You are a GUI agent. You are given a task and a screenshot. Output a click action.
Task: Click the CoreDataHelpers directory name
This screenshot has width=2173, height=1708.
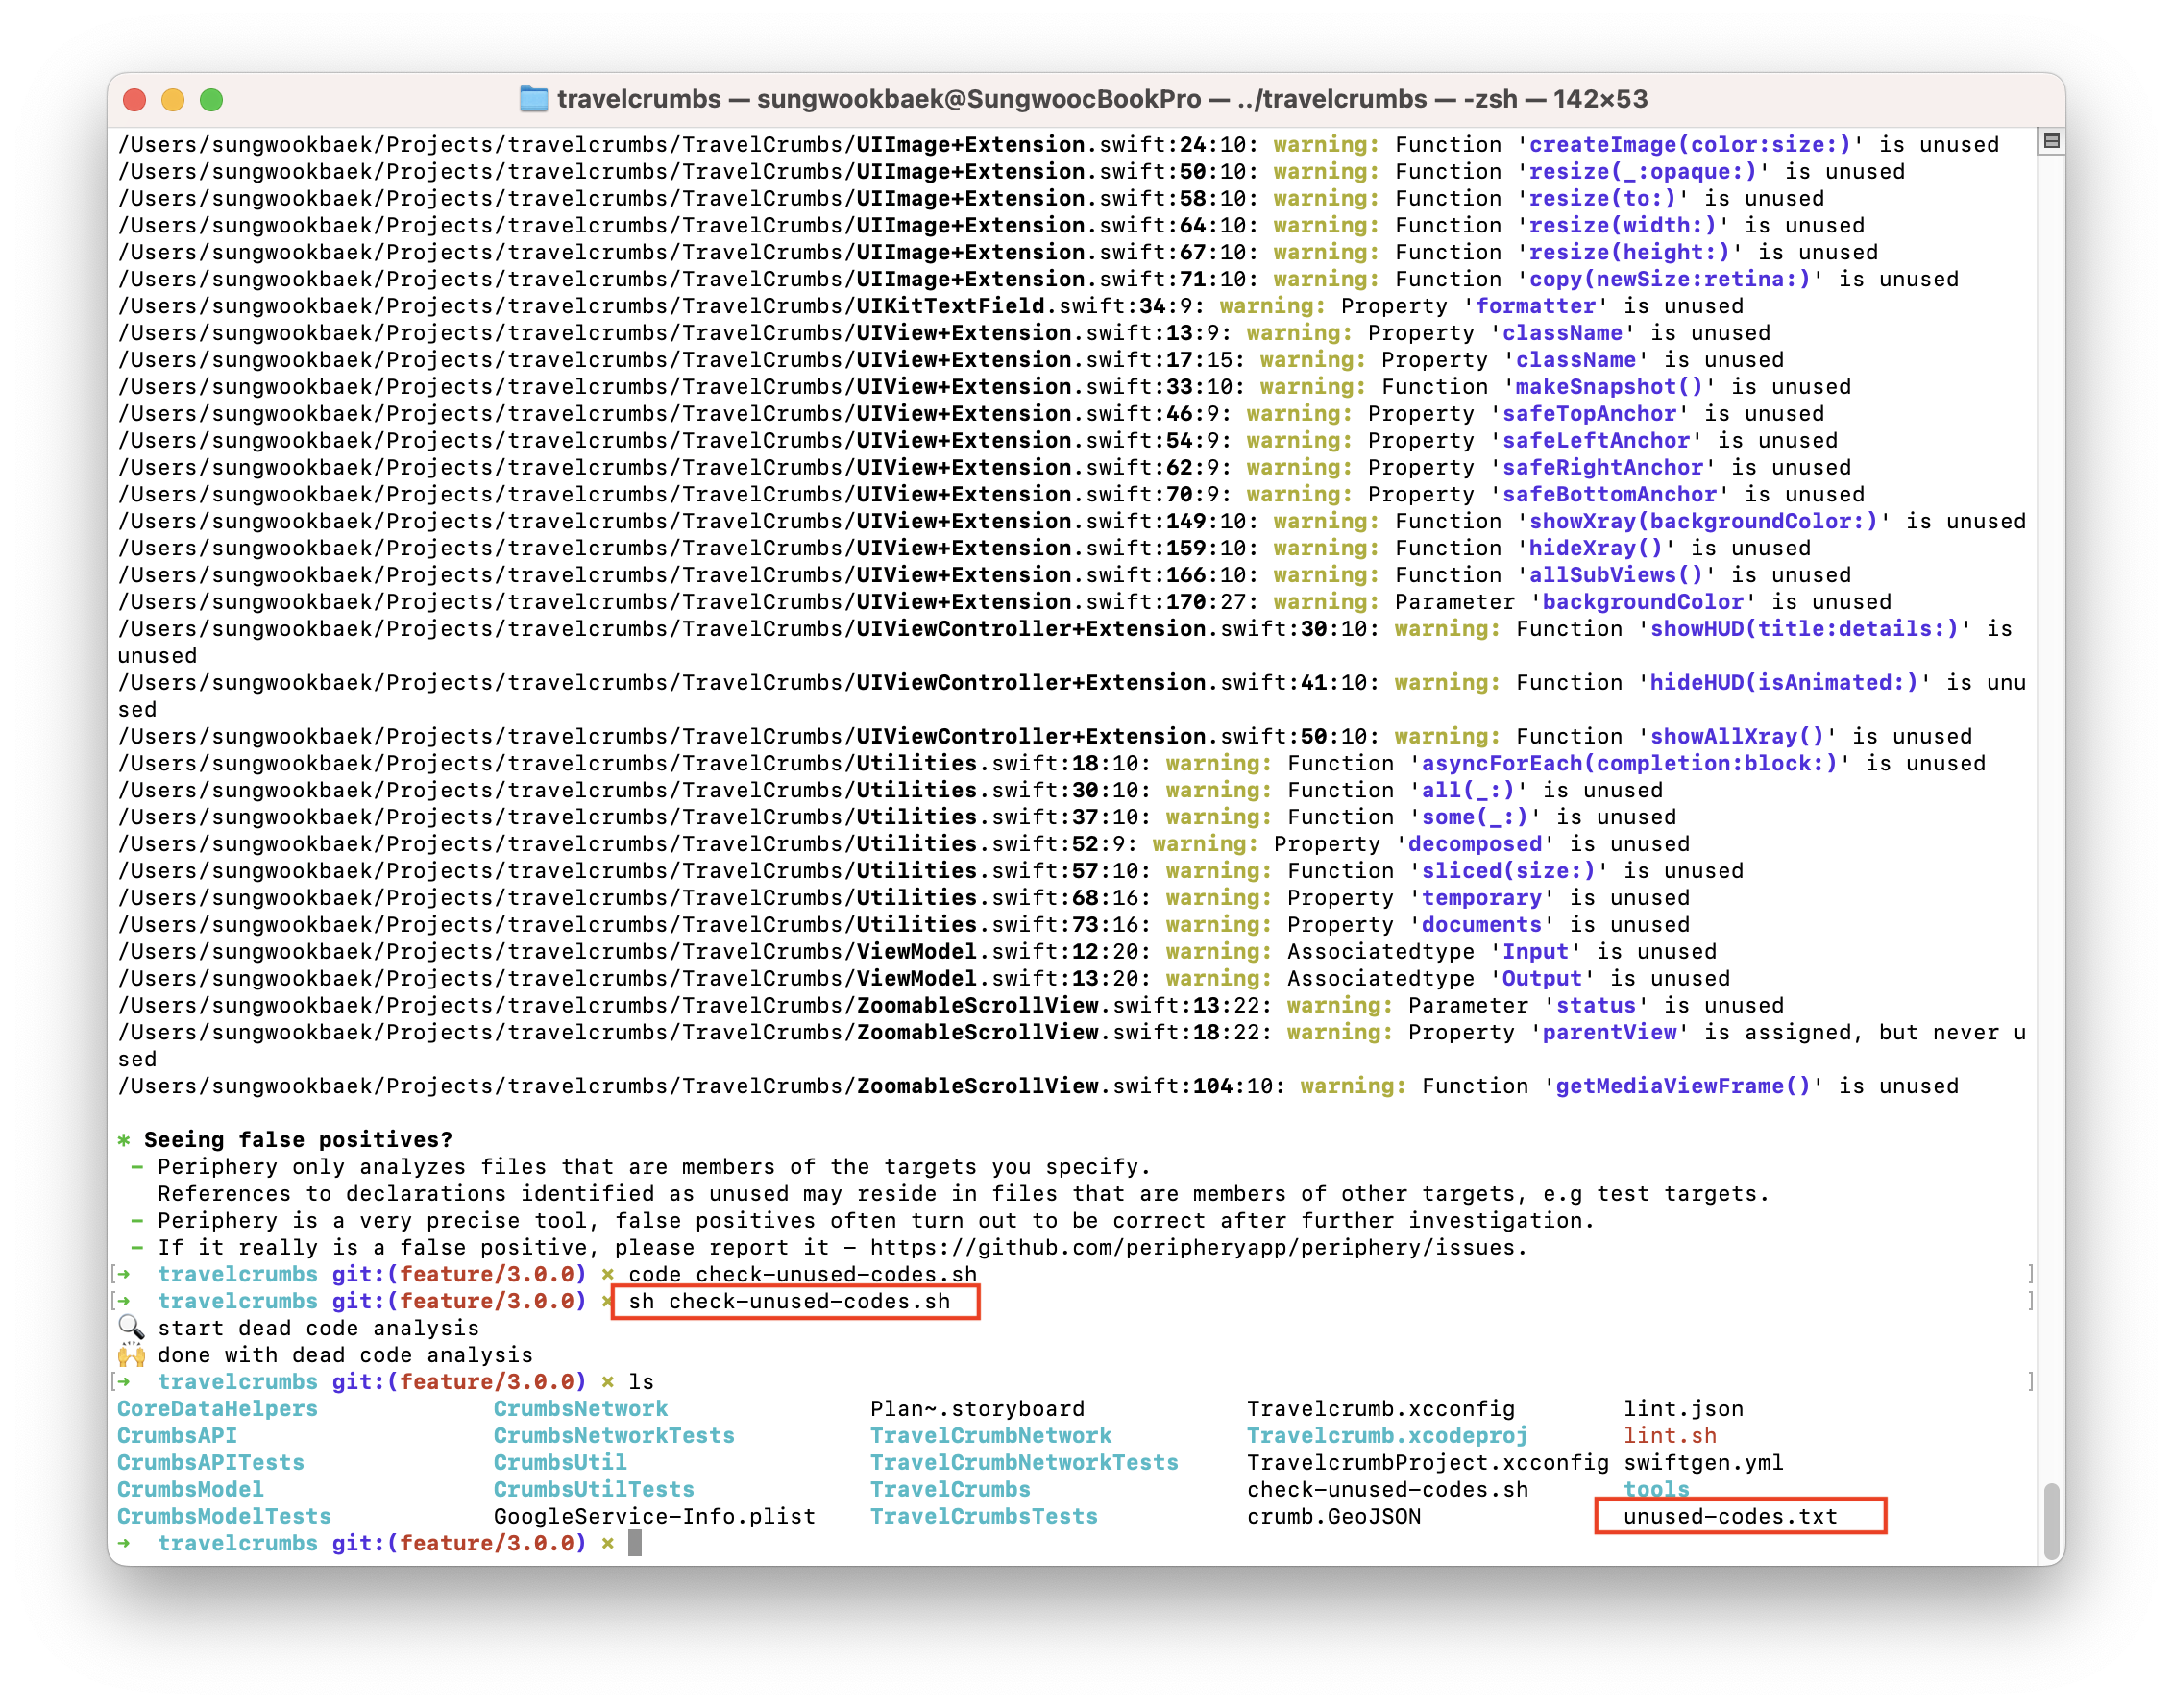click(217, 1408)
